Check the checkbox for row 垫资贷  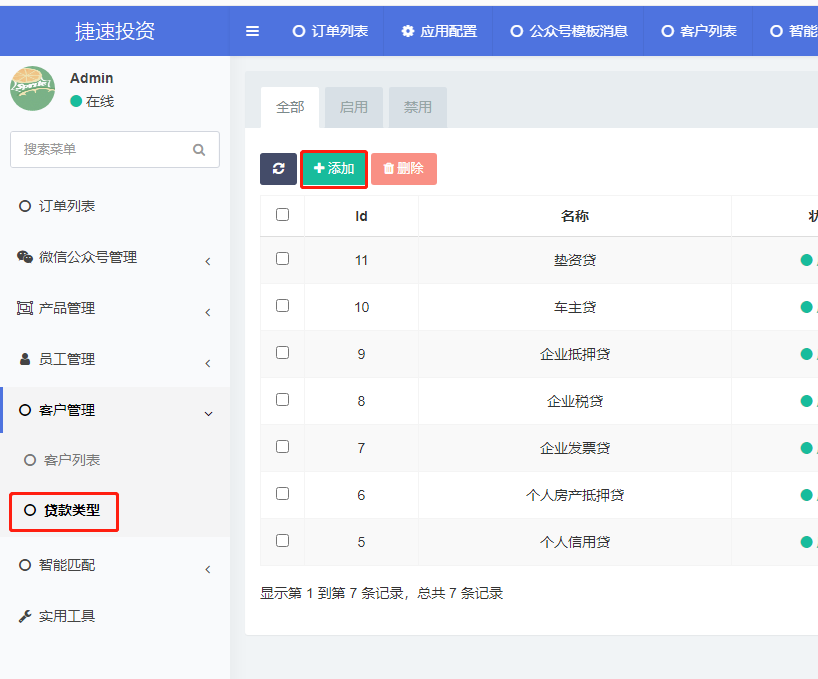[x=282, y=259]
